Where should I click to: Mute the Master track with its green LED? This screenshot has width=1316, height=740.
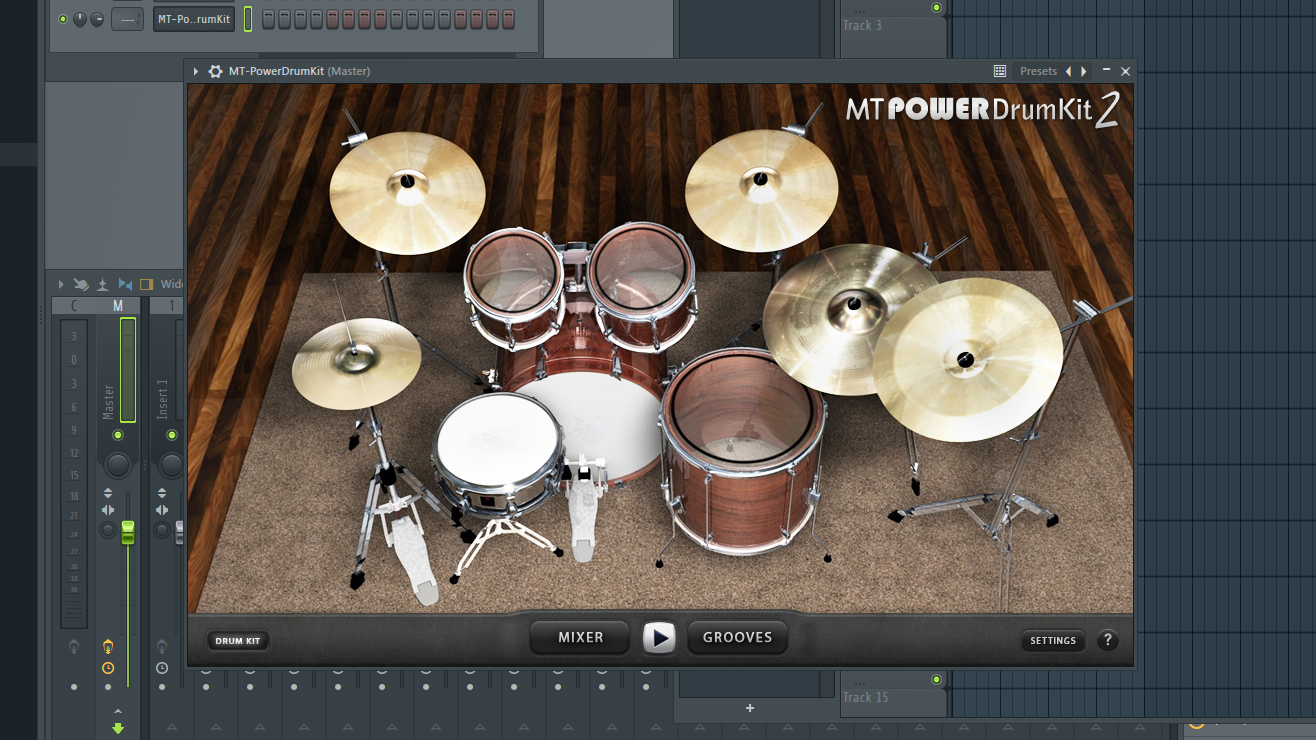(x=118, y=435)
